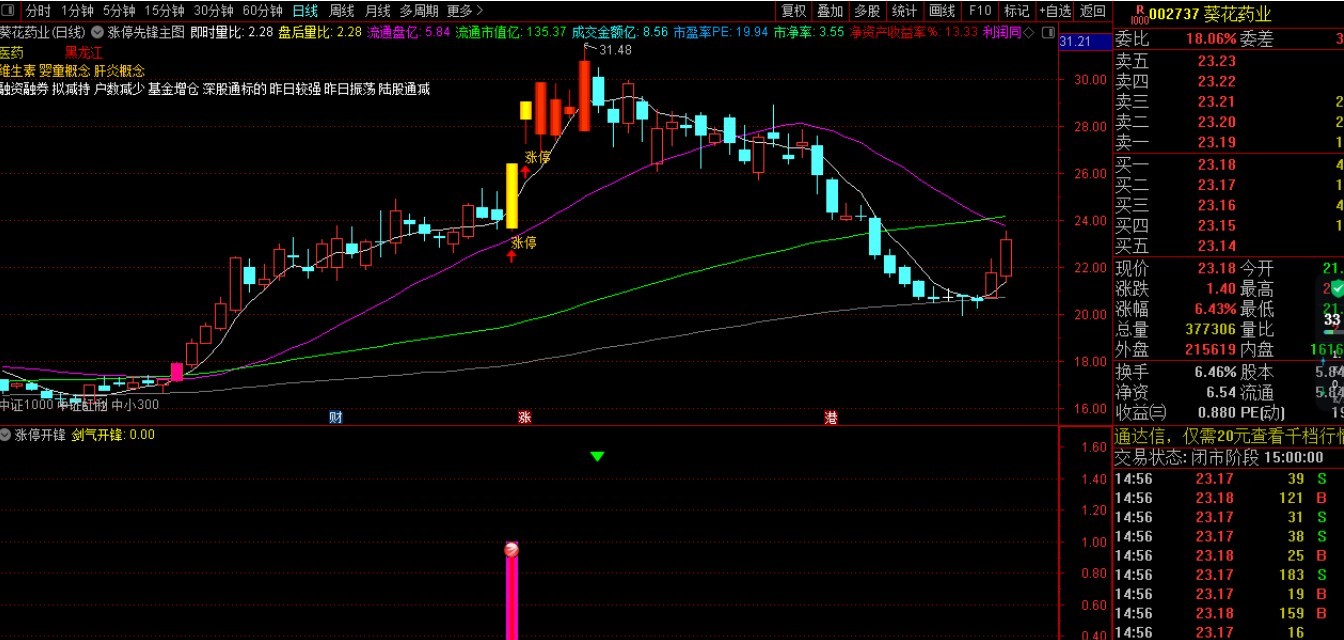Click the 肝炎概念 concept tag
This screenshot has height=640, width=1344.
click(119, 71)
